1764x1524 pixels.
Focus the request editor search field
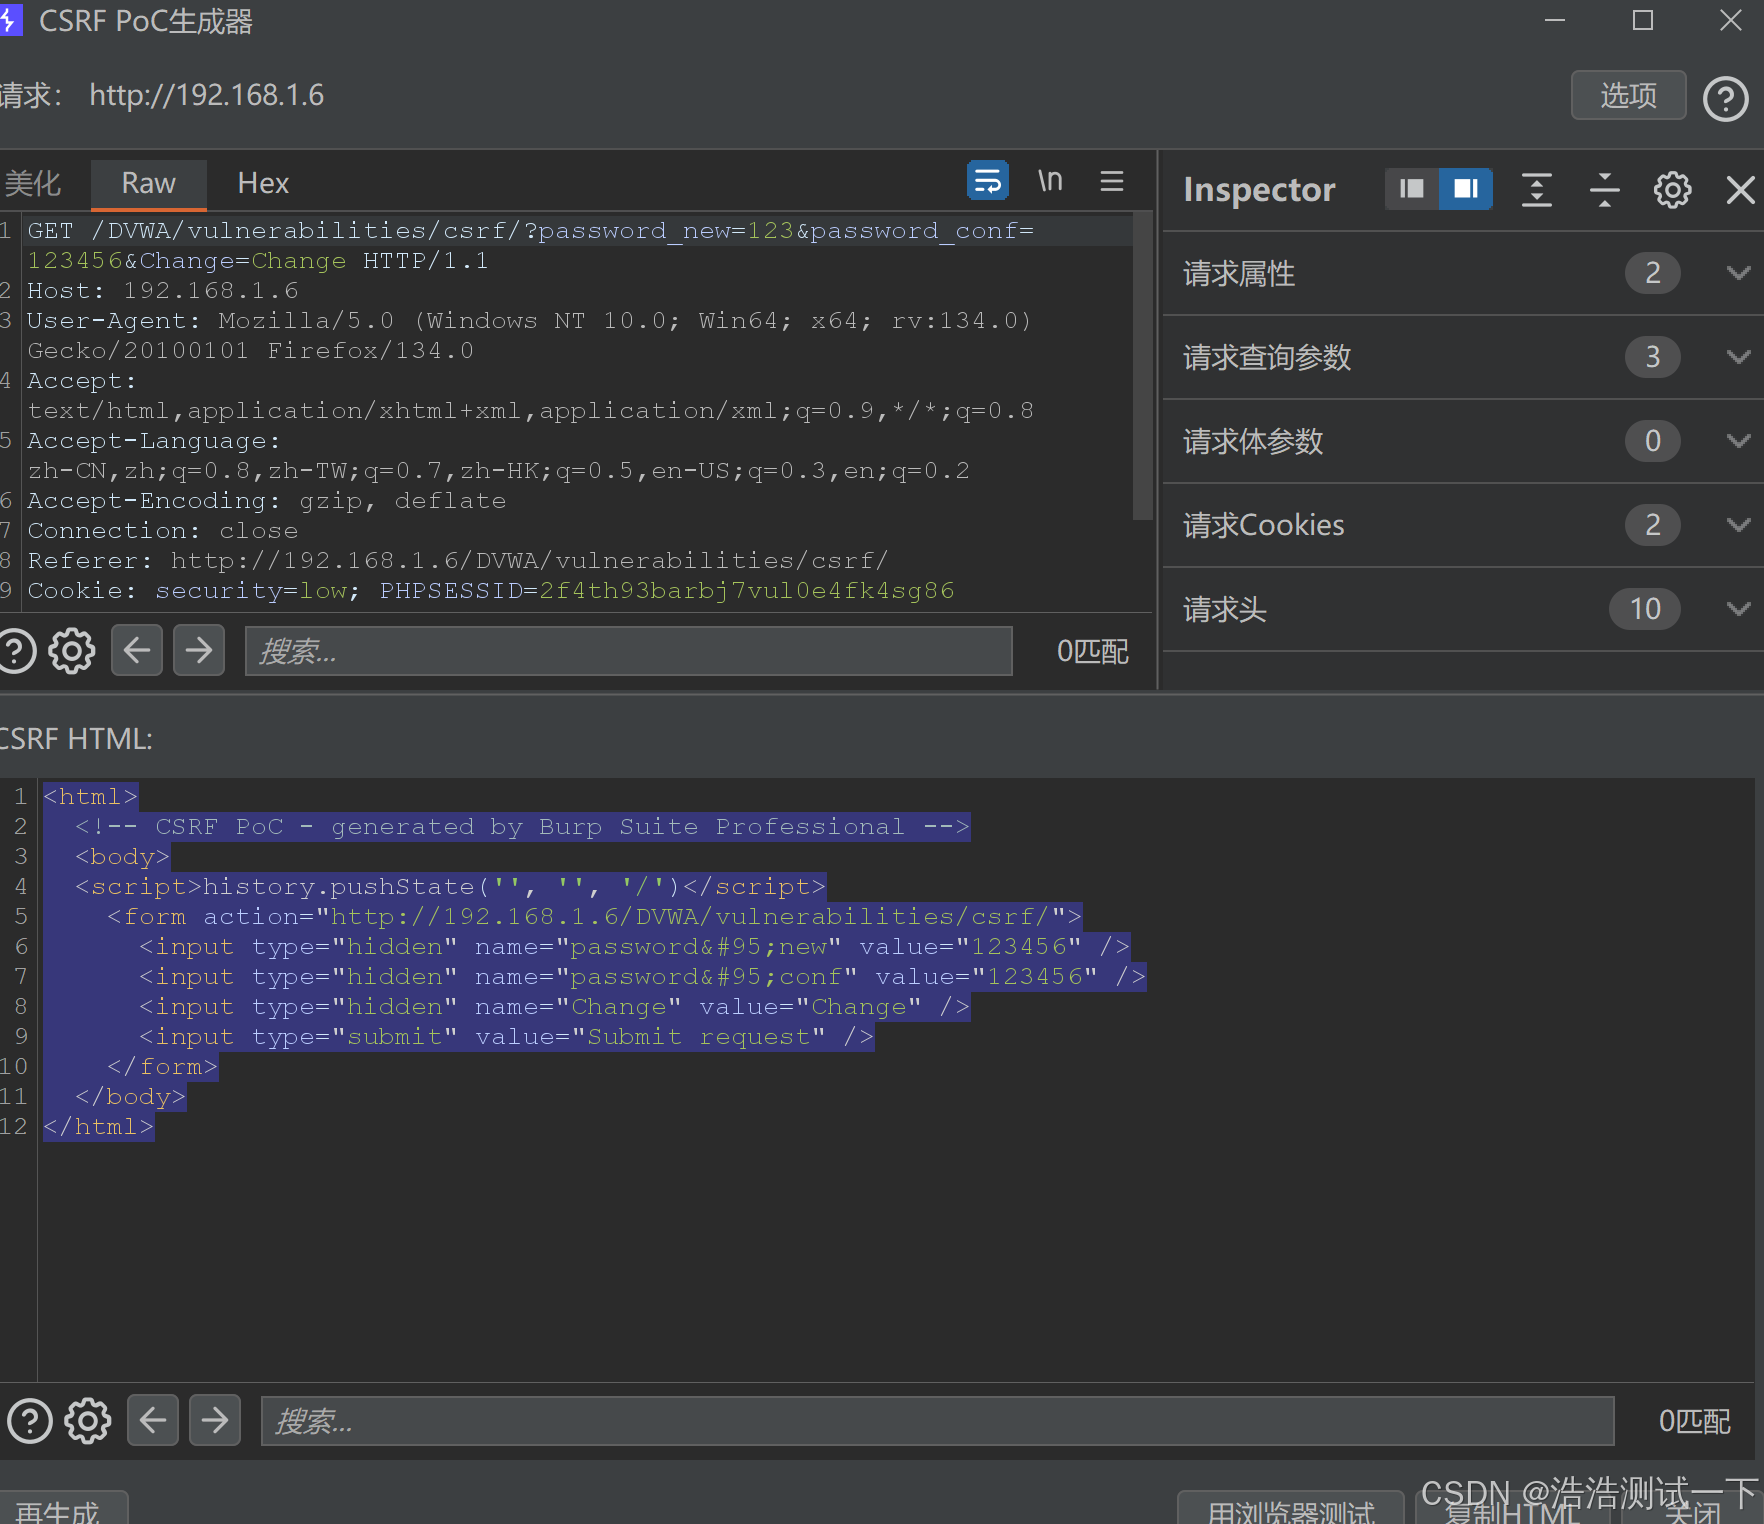click(628, 651)
